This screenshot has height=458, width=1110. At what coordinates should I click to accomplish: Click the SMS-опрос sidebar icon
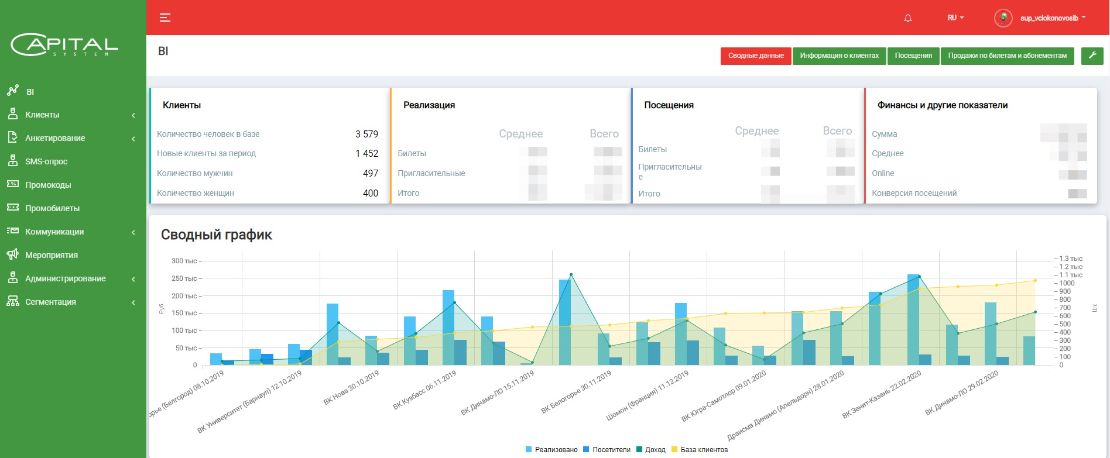(x=13, y=161)
